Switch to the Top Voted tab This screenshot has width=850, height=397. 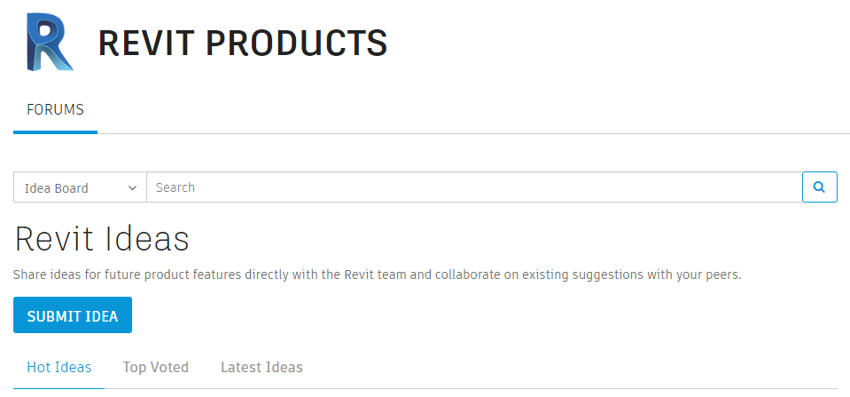(x=156, y=367)
